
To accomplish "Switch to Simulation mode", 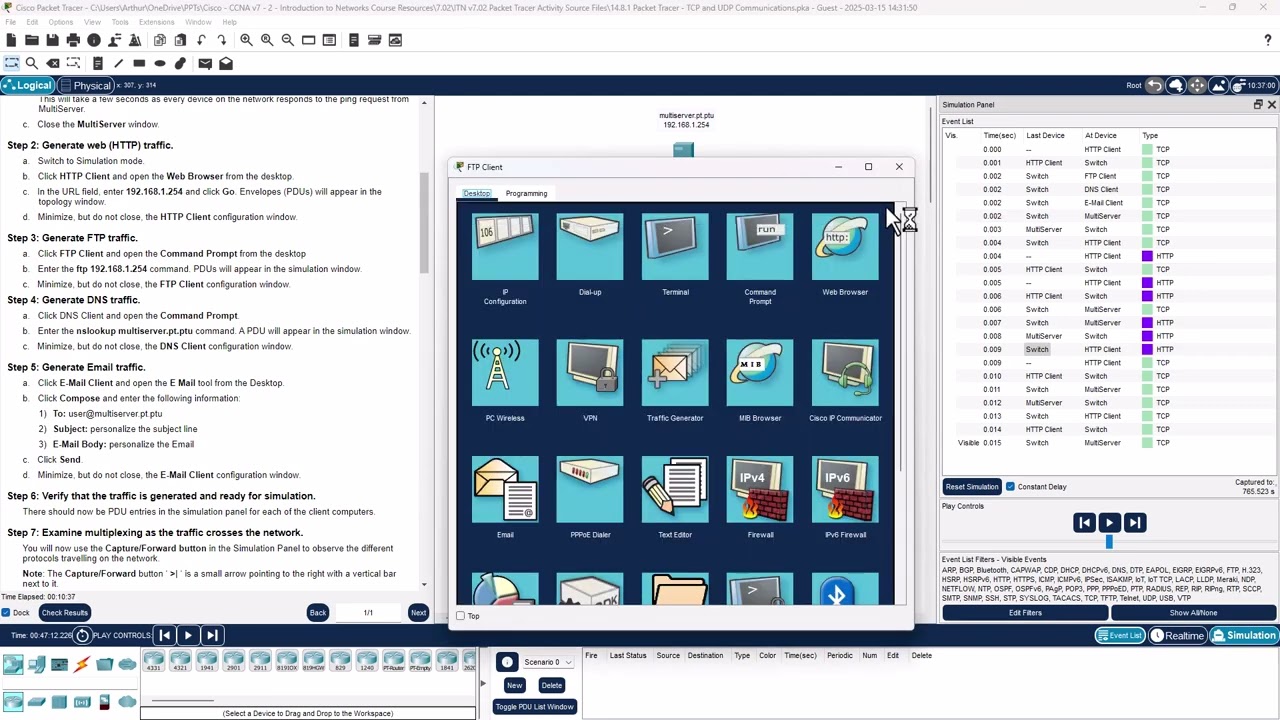I will [x=1244, y=635].
